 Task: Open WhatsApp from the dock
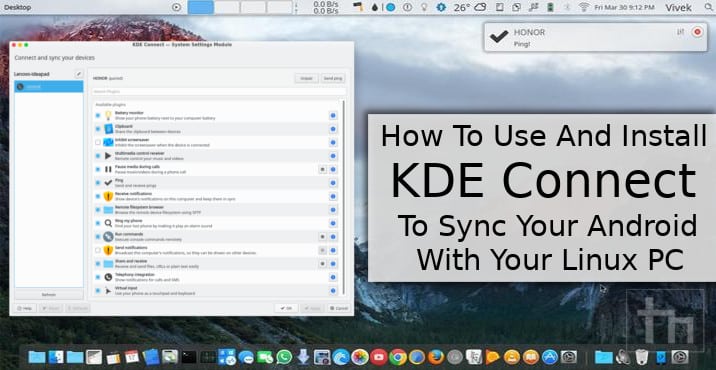coord(284,357)
